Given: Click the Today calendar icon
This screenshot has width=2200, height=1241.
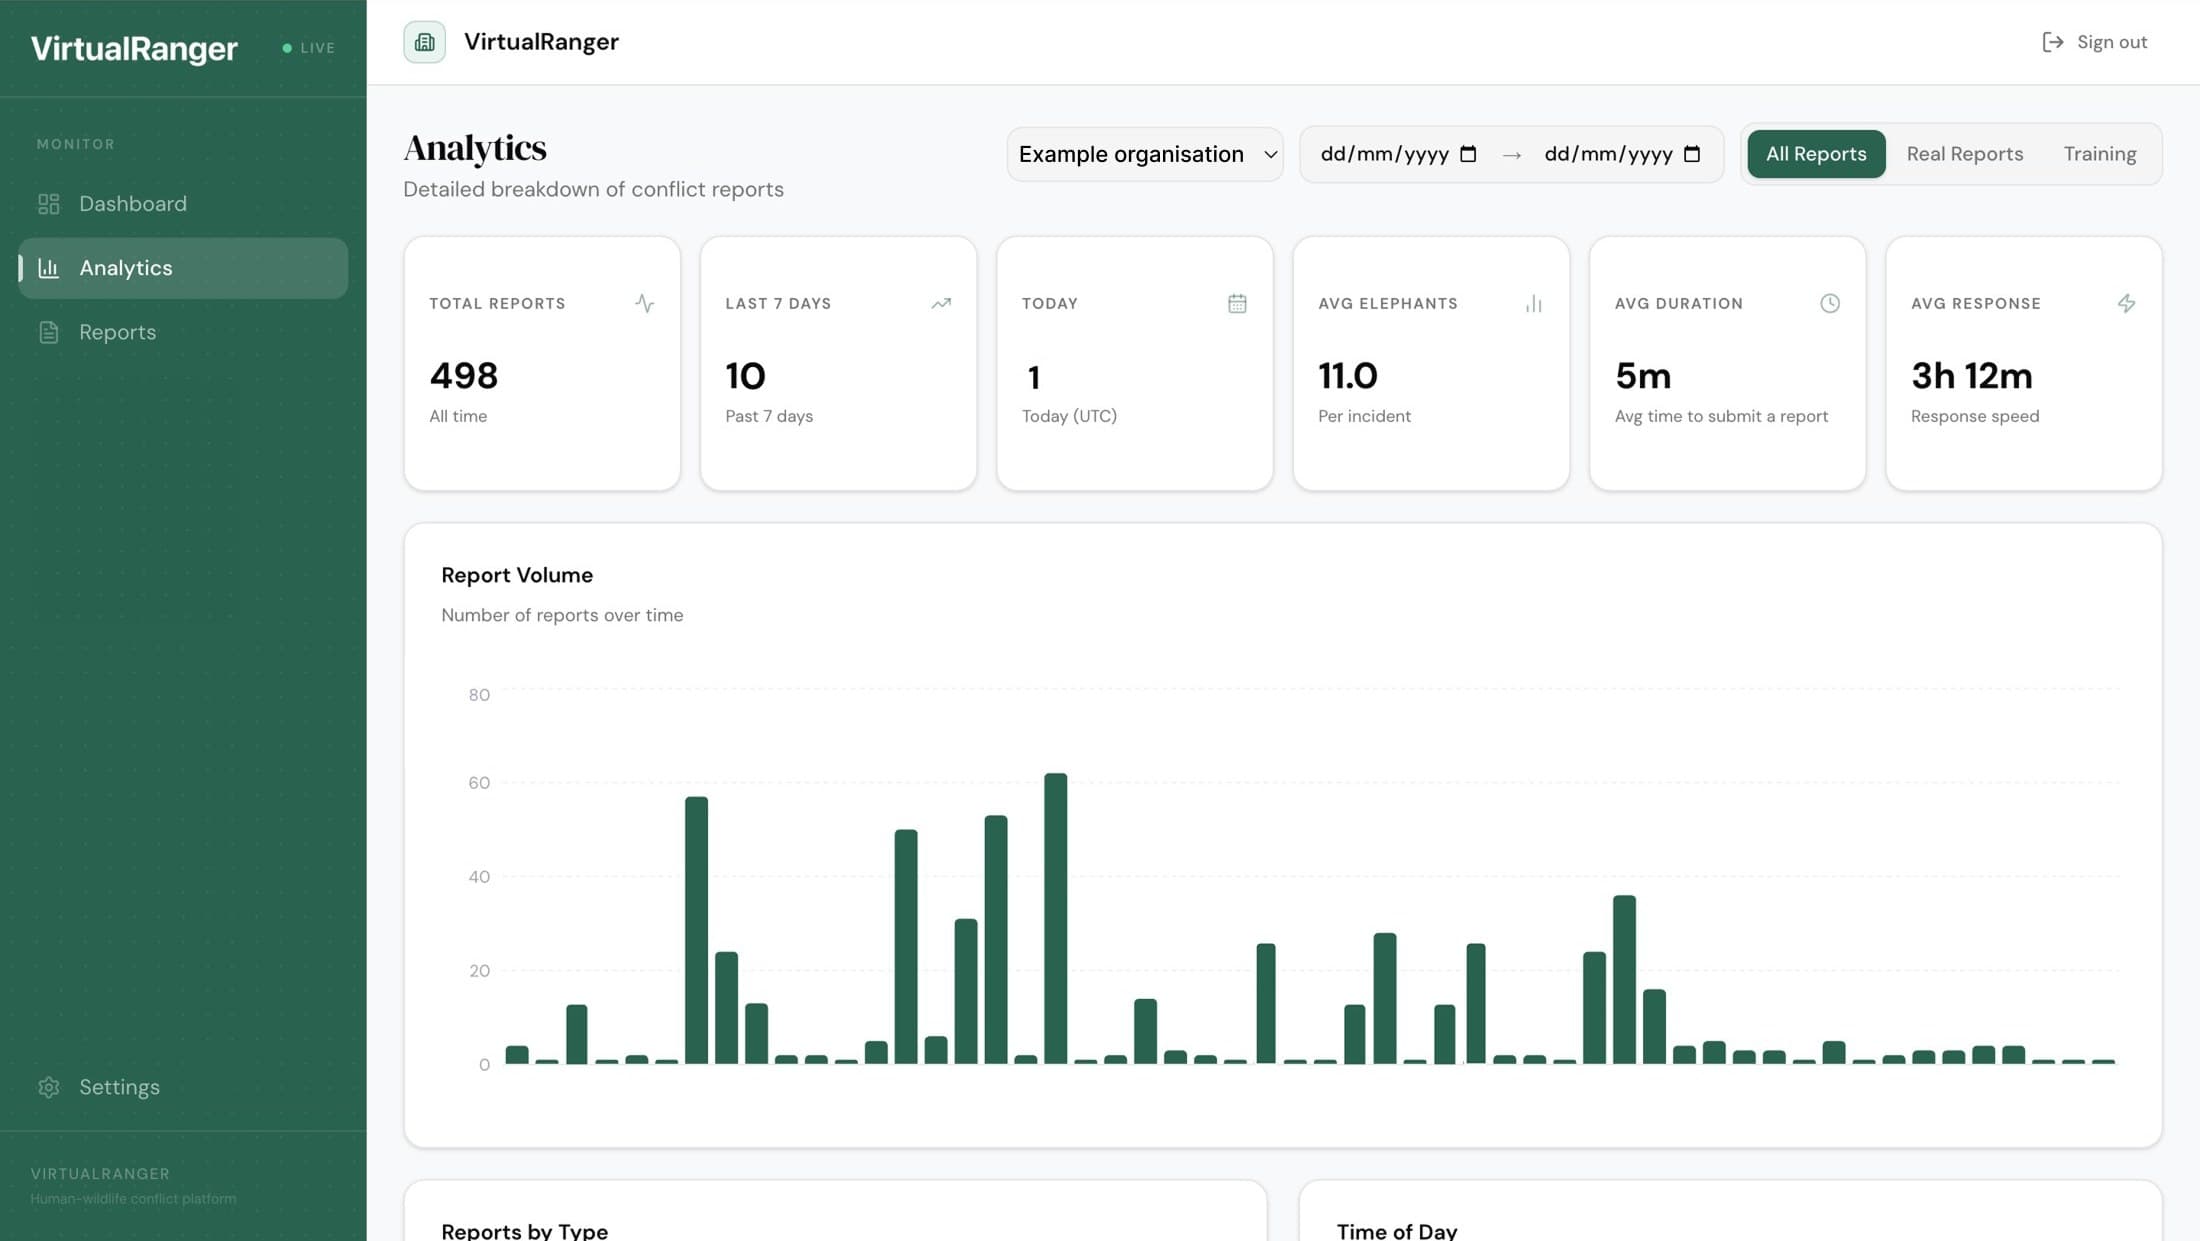Looking at the screenshot, I should tap(1237, 303).
